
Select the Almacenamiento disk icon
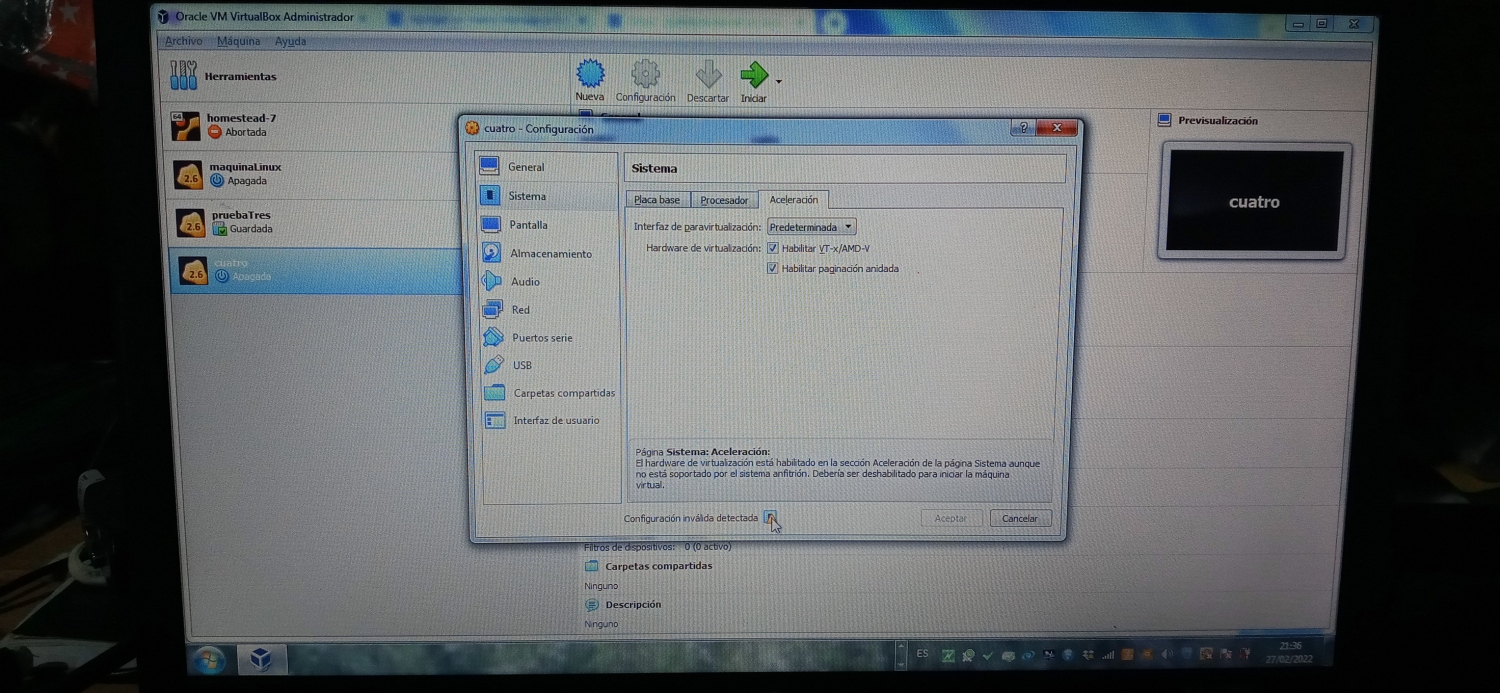click(x=491, y=252)
